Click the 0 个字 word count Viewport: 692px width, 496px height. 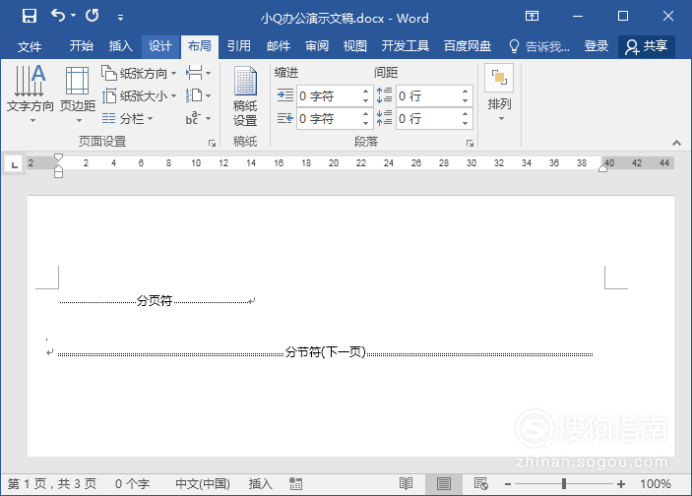[132, 484]
